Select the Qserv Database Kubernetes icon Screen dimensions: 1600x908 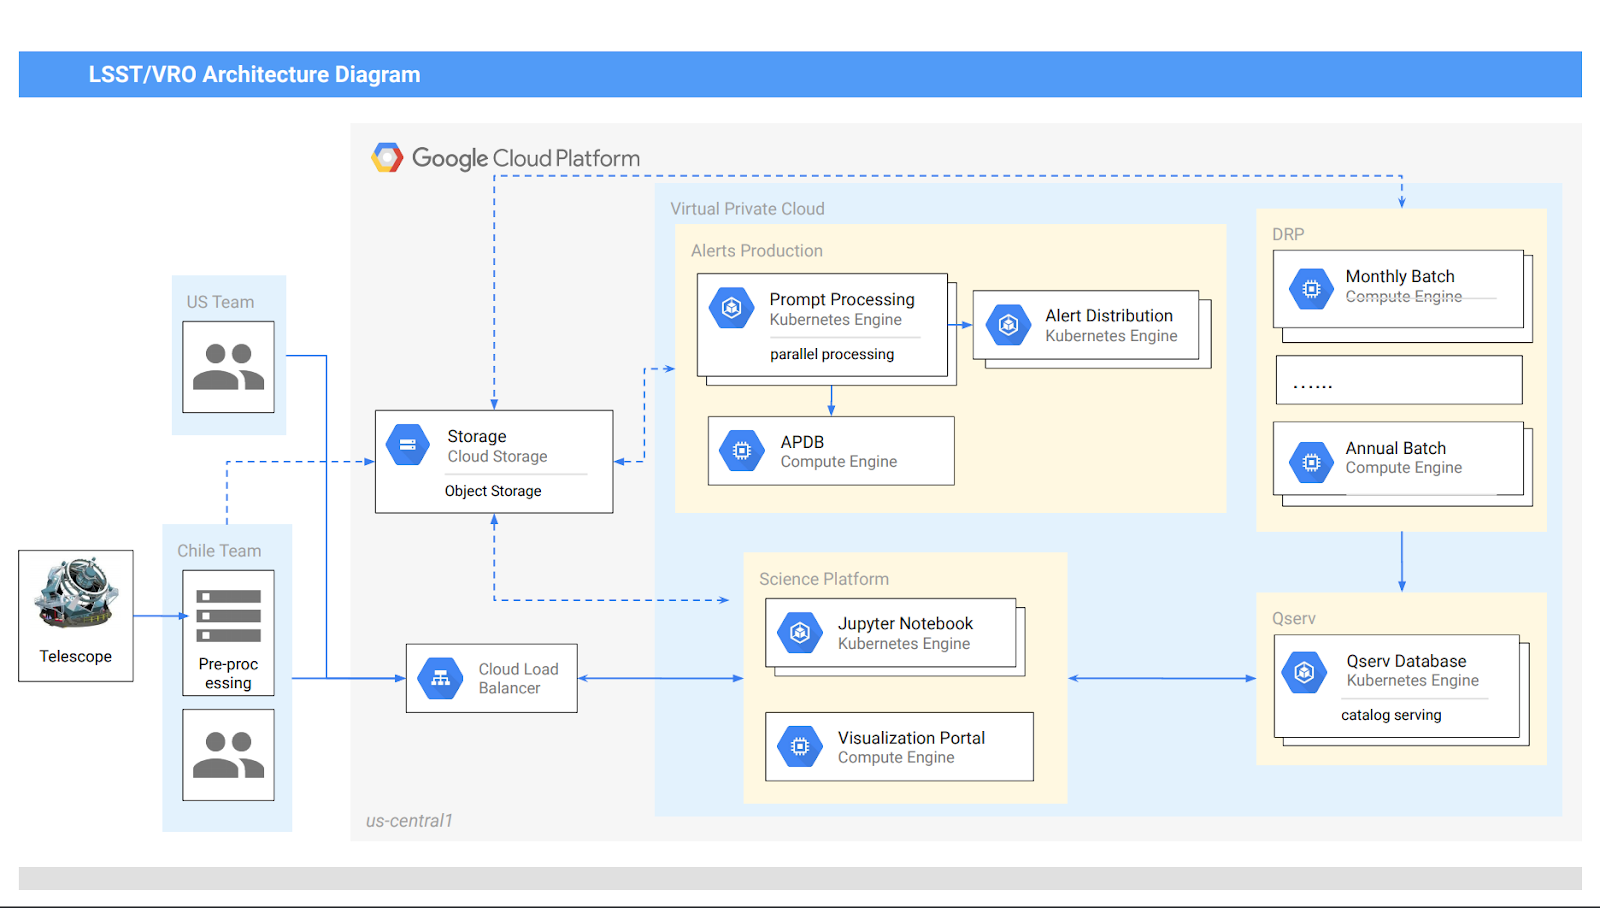pos(1305,672)
